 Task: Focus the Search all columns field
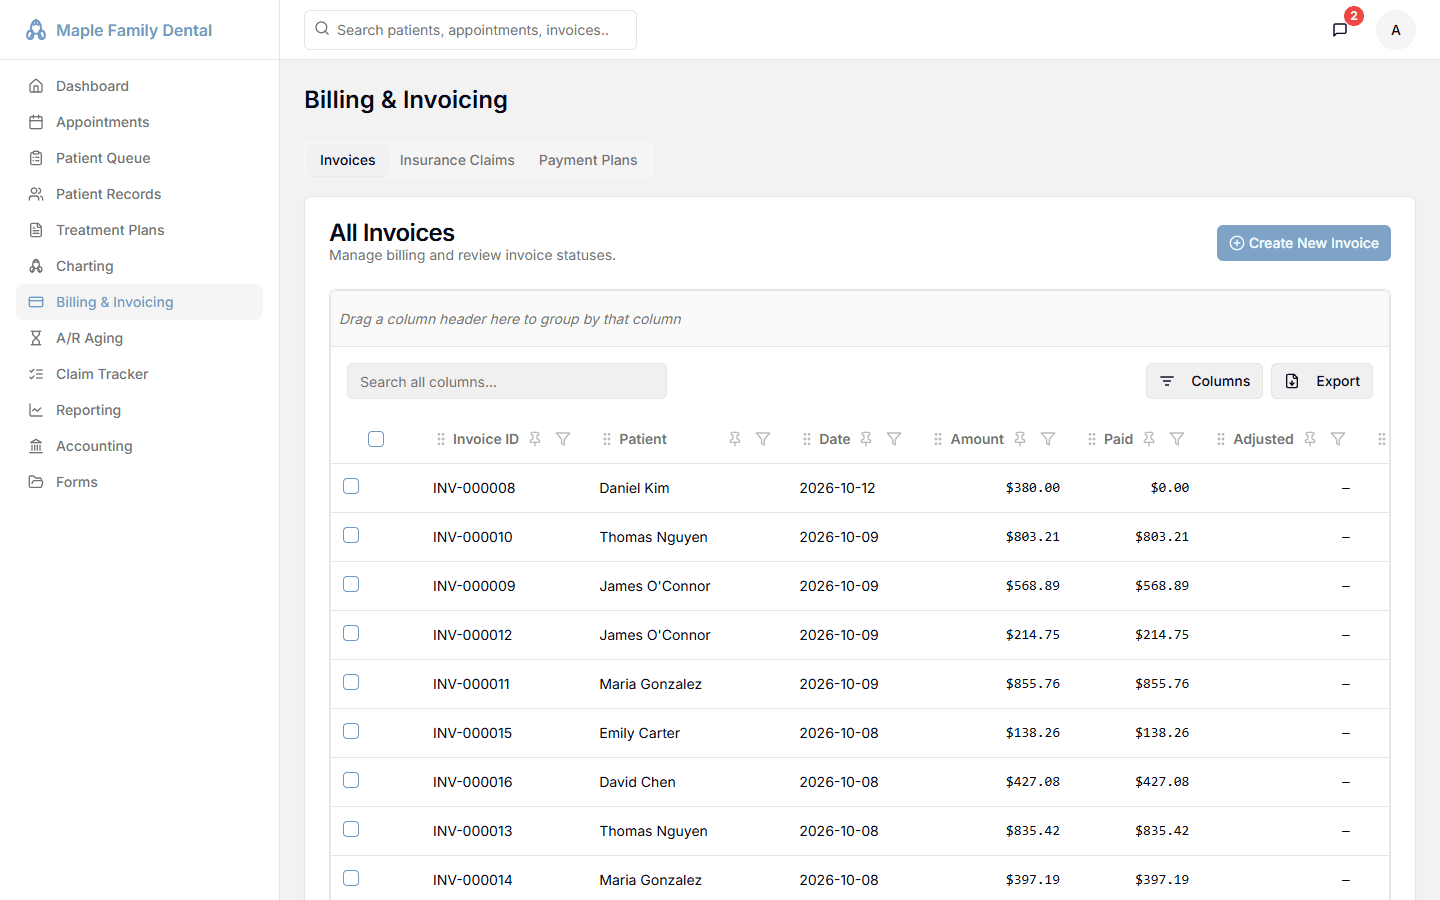(x=507, y=381)
